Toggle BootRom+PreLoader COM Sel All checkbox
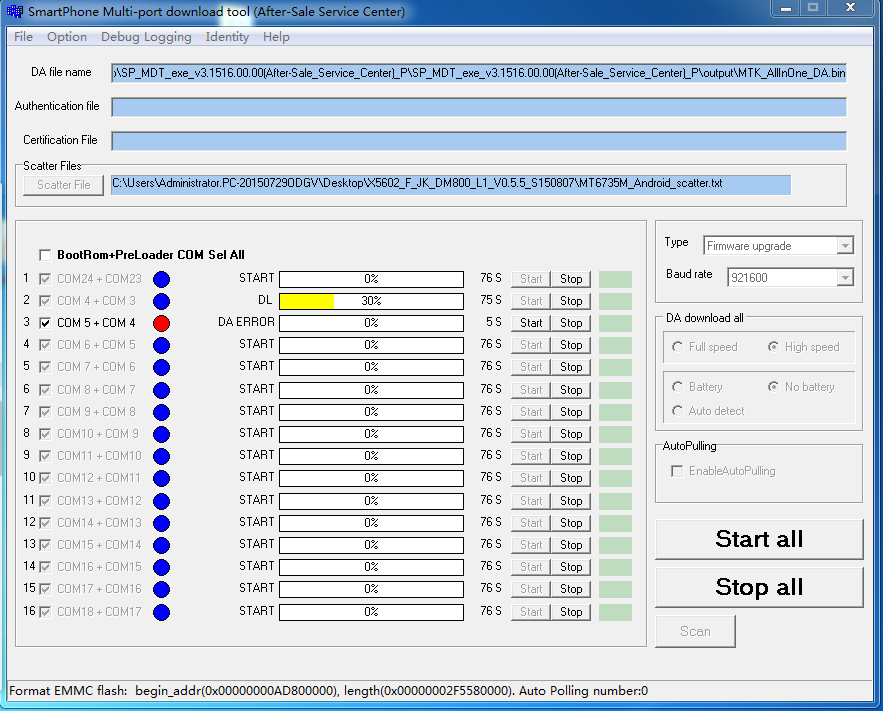The width and height of the screenshot is (883, 711). click(x=44, y=255)
